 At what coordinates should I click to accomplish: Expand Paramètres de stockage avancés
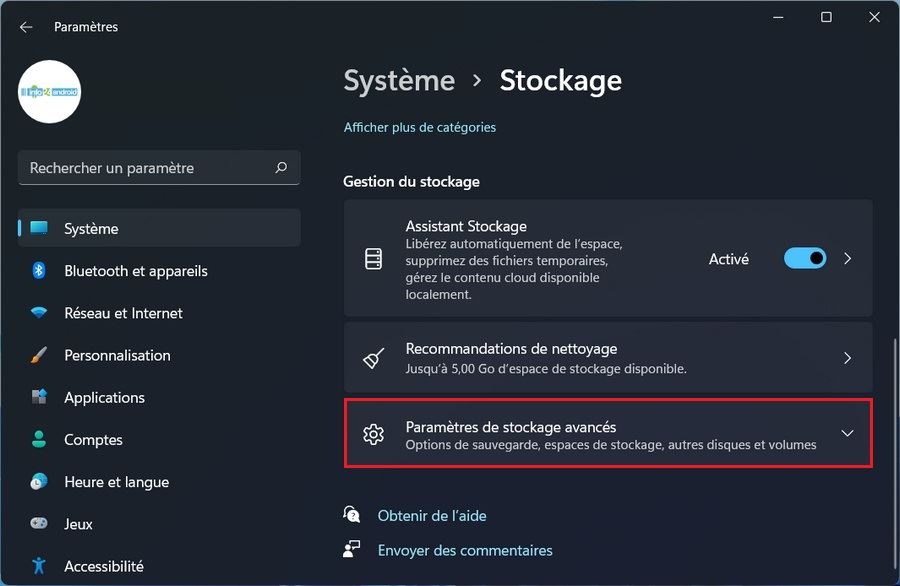[847, 433]
